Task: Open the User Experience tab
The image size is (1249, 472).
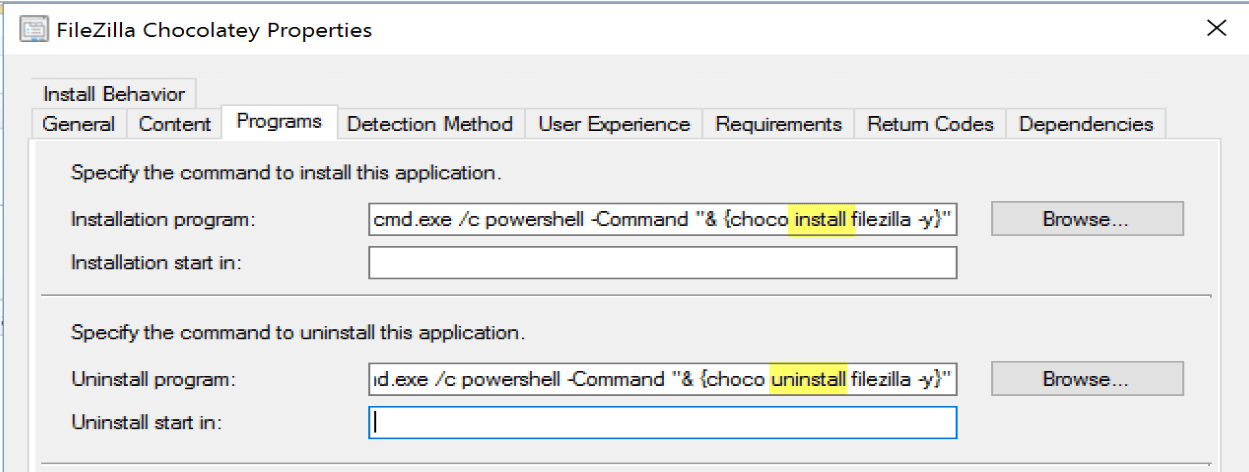Action: [614, 124]
